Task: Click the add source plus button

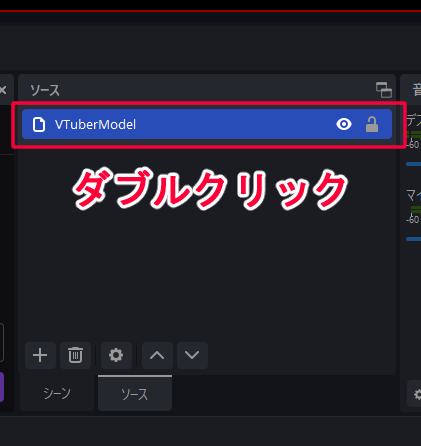Action: click(x=40, y=355)
